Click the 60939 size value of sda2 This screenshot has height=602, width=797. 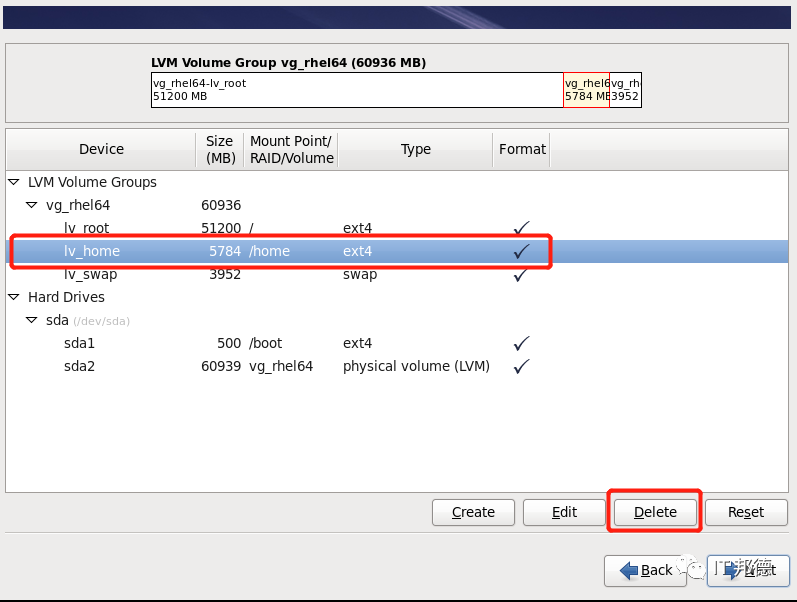pos(221,367)
